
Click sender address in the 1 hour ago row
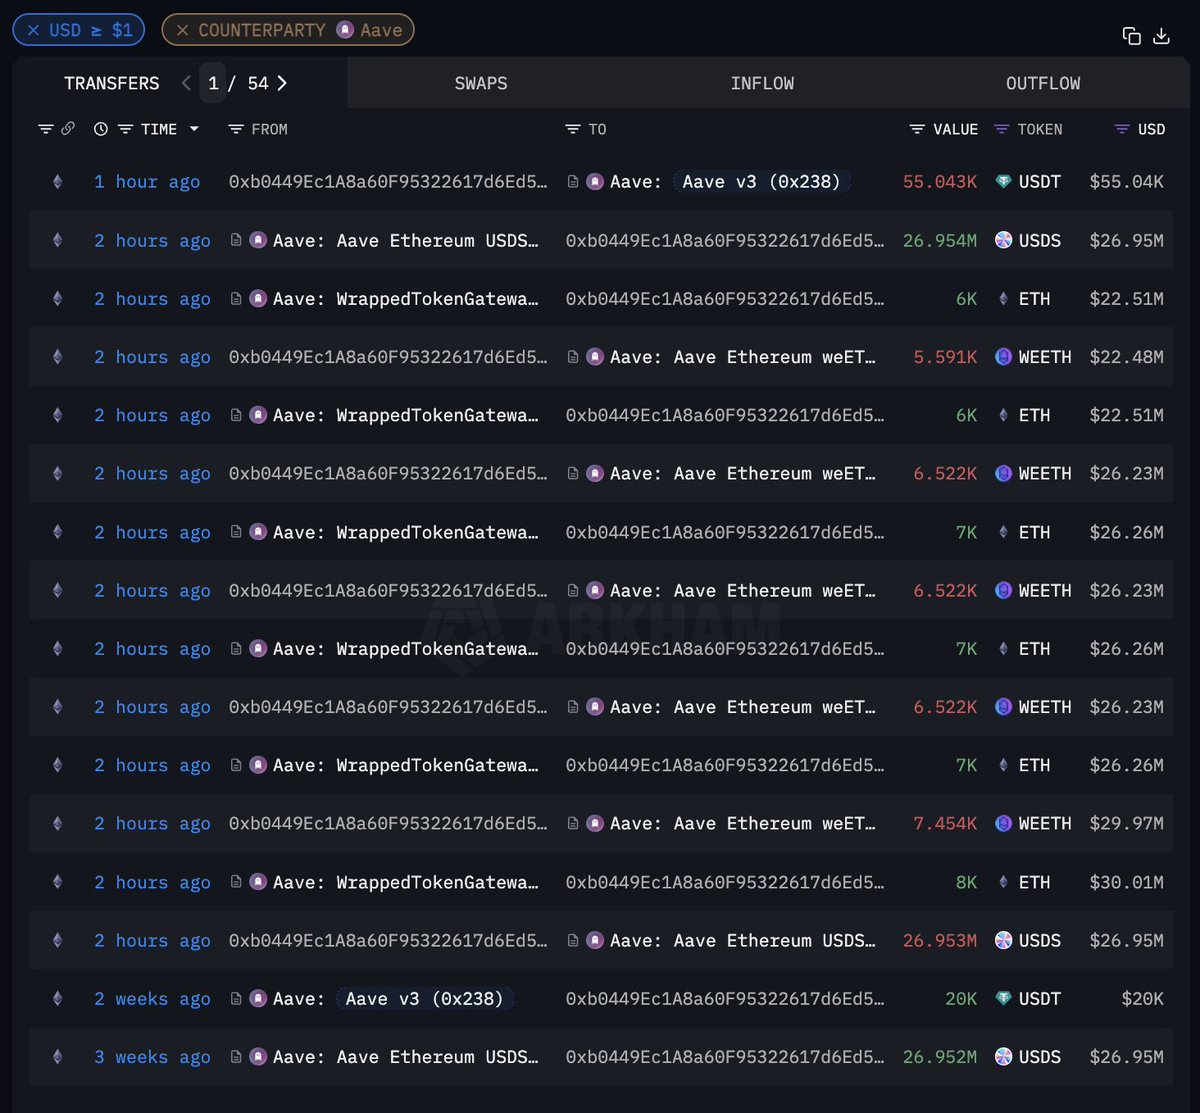(388, 182)
